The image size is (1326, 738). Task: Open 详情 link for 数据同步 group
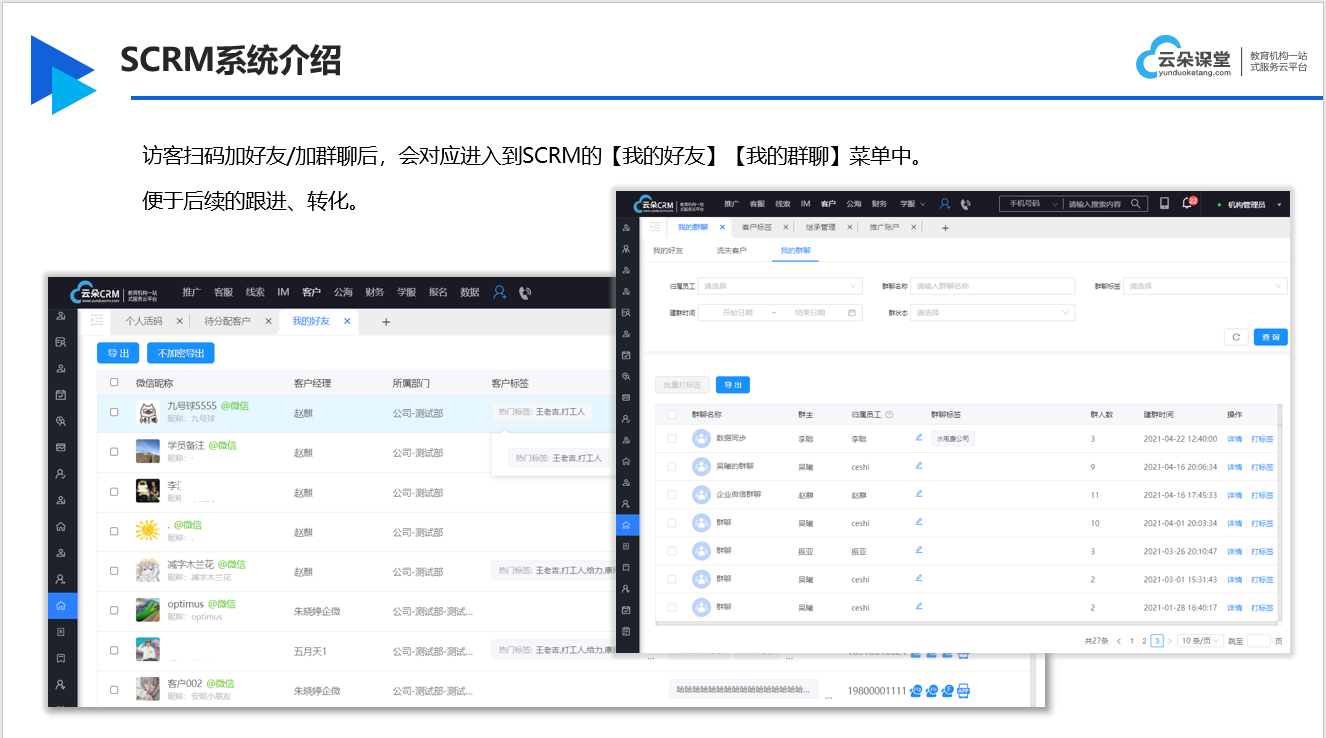click(1234, 439)
